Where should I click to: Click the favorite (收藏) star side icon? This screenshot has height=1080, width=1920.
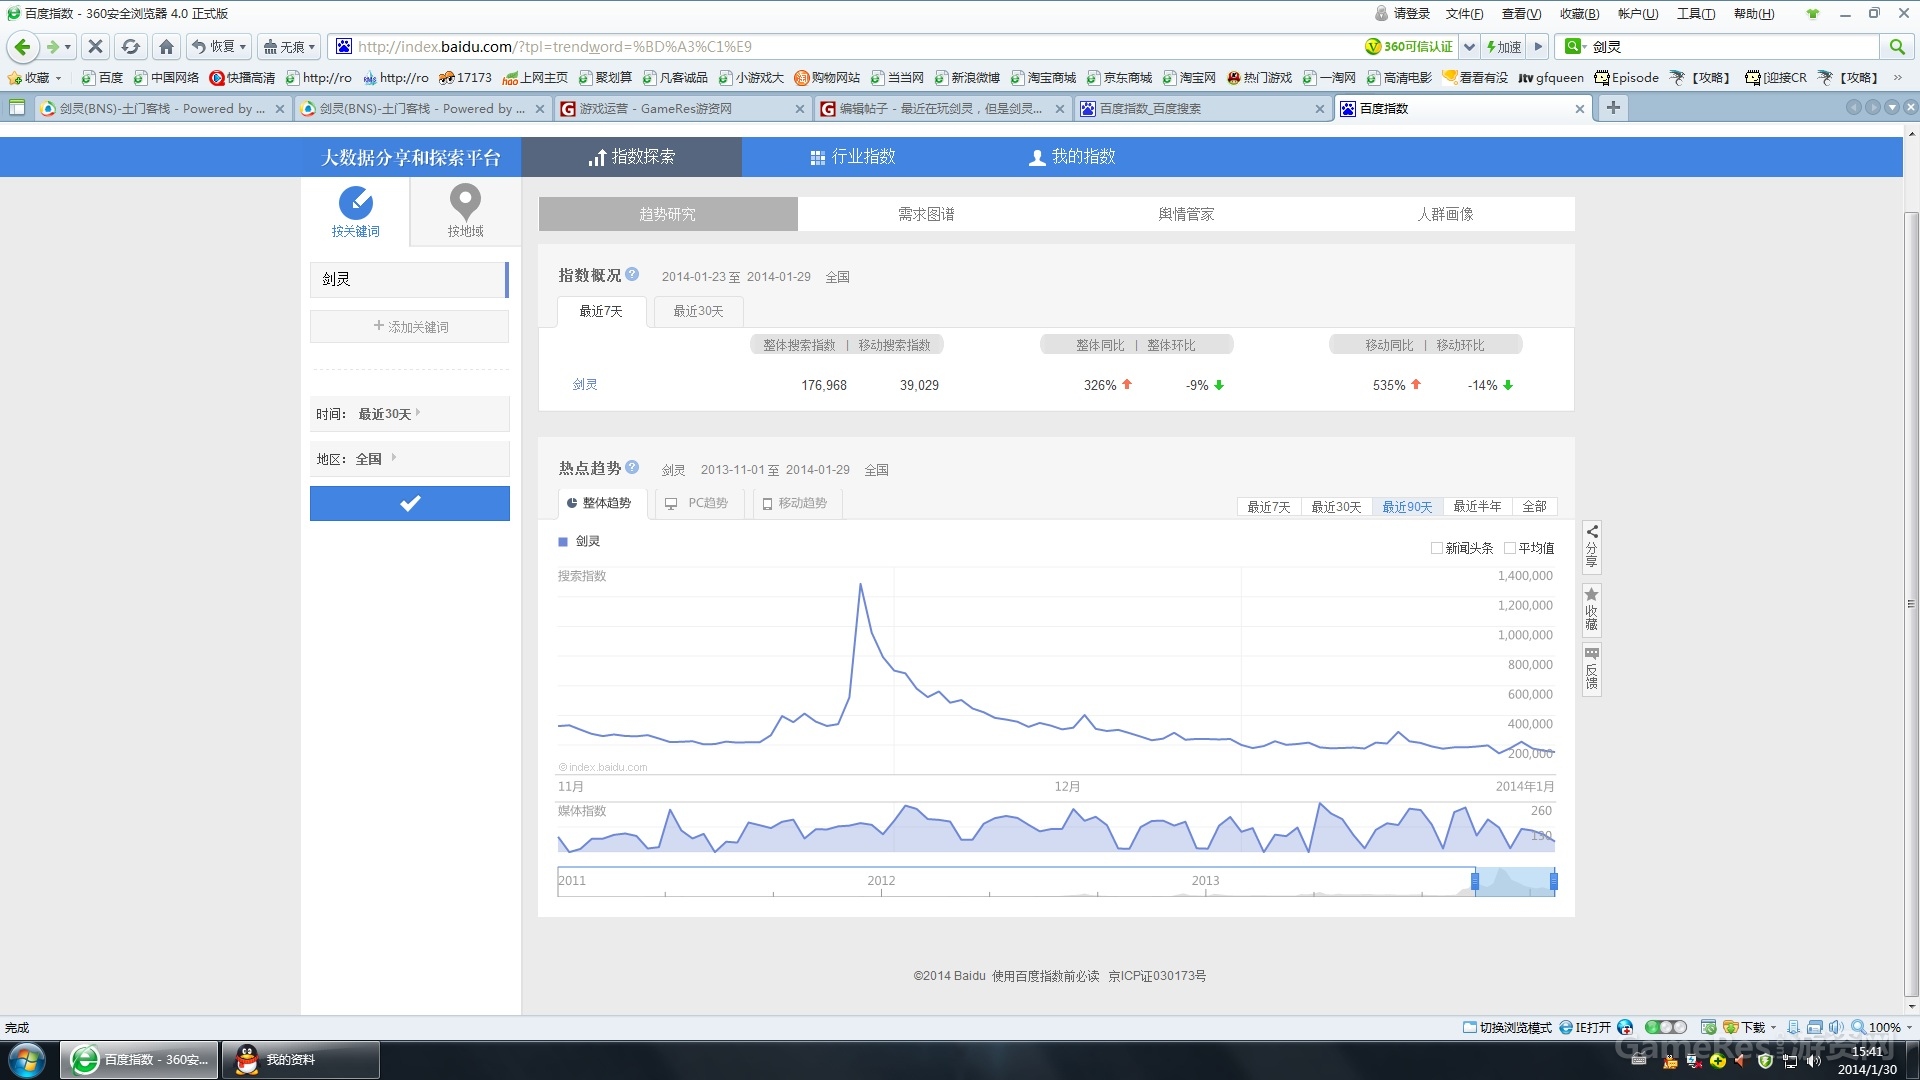click(x=1592, y=609)
